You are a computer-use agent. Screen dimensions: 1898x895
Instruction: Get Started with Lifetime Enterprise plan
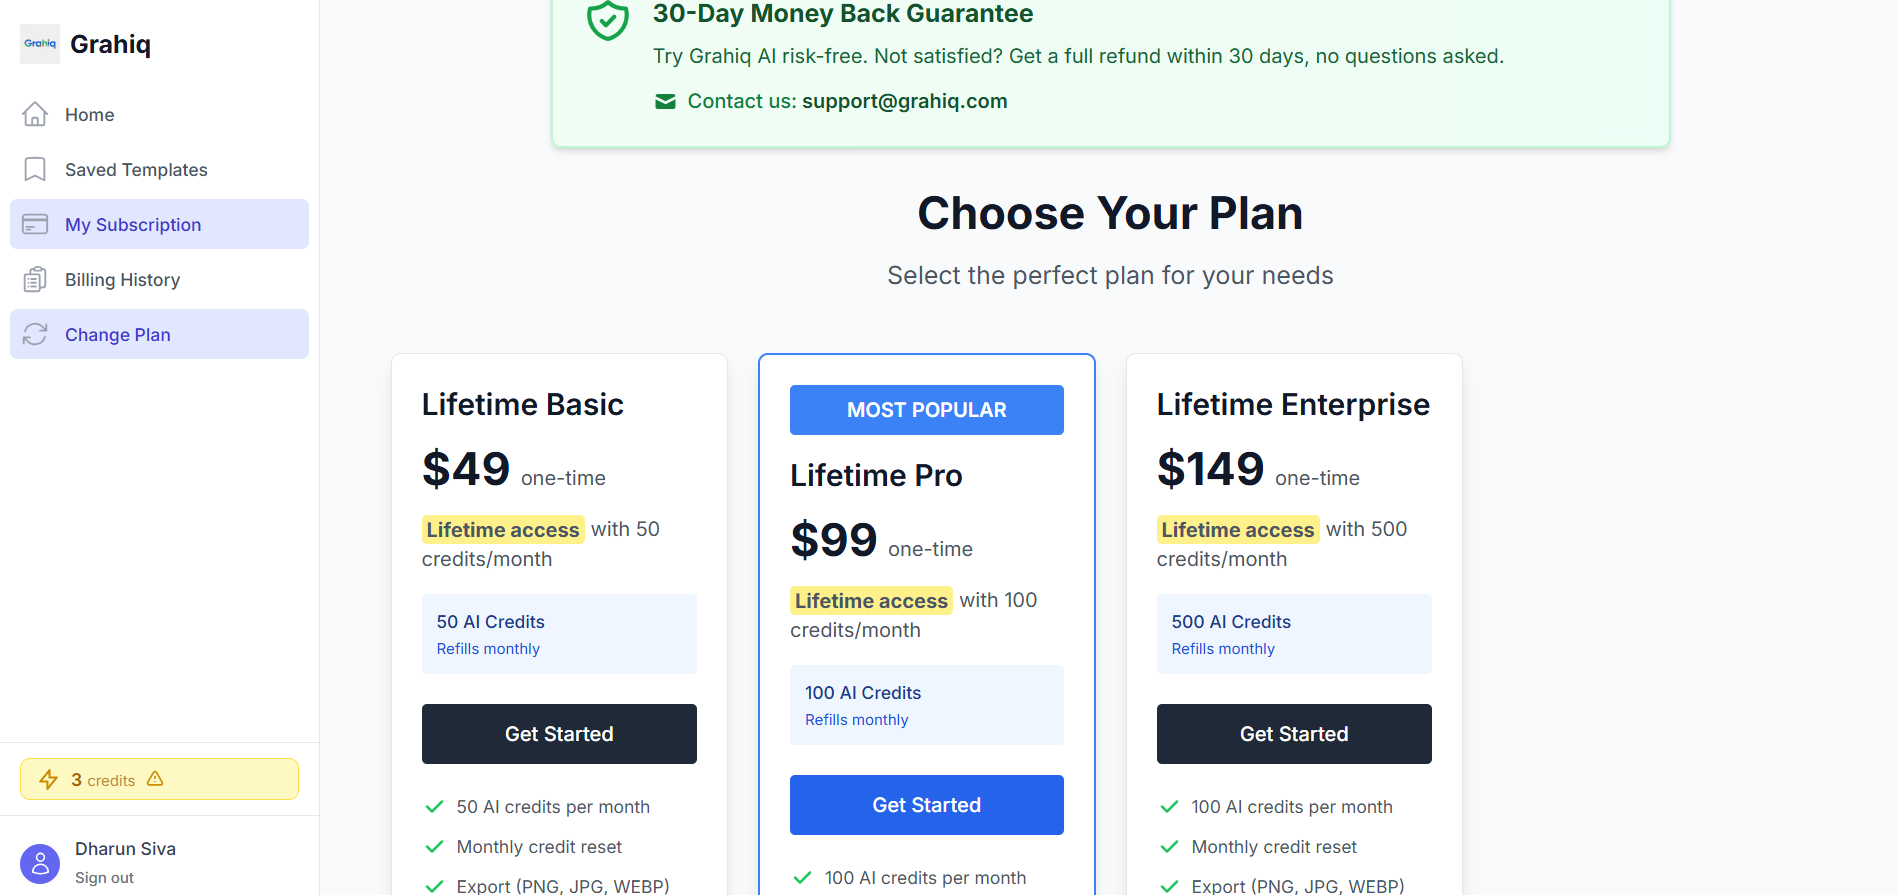tap(1293, 734)
